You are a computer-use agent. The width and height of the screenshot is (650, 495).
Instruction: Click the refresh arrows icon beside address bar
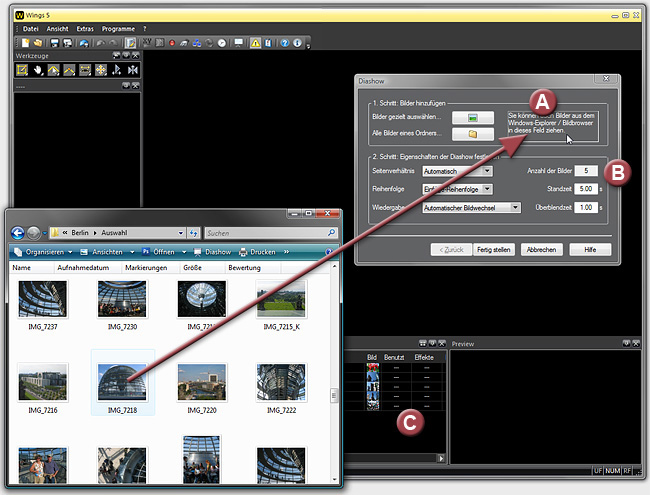pyautogui.click(x=194, y=233)
